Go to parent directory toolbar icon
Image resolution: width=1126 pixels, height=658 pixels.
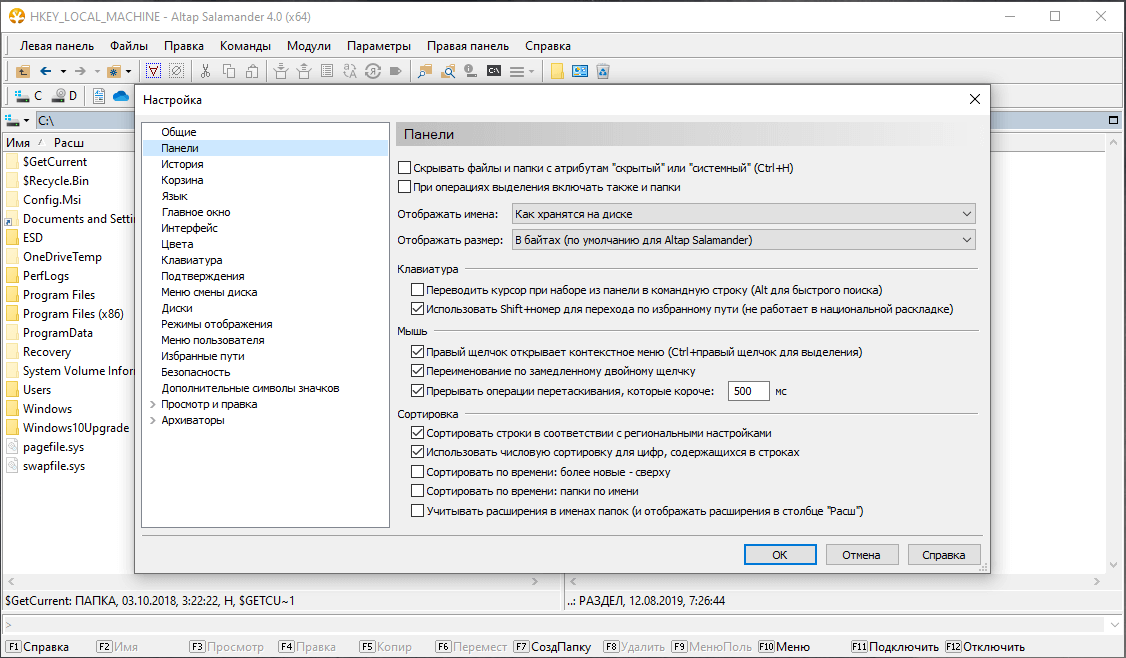point(23,71)
